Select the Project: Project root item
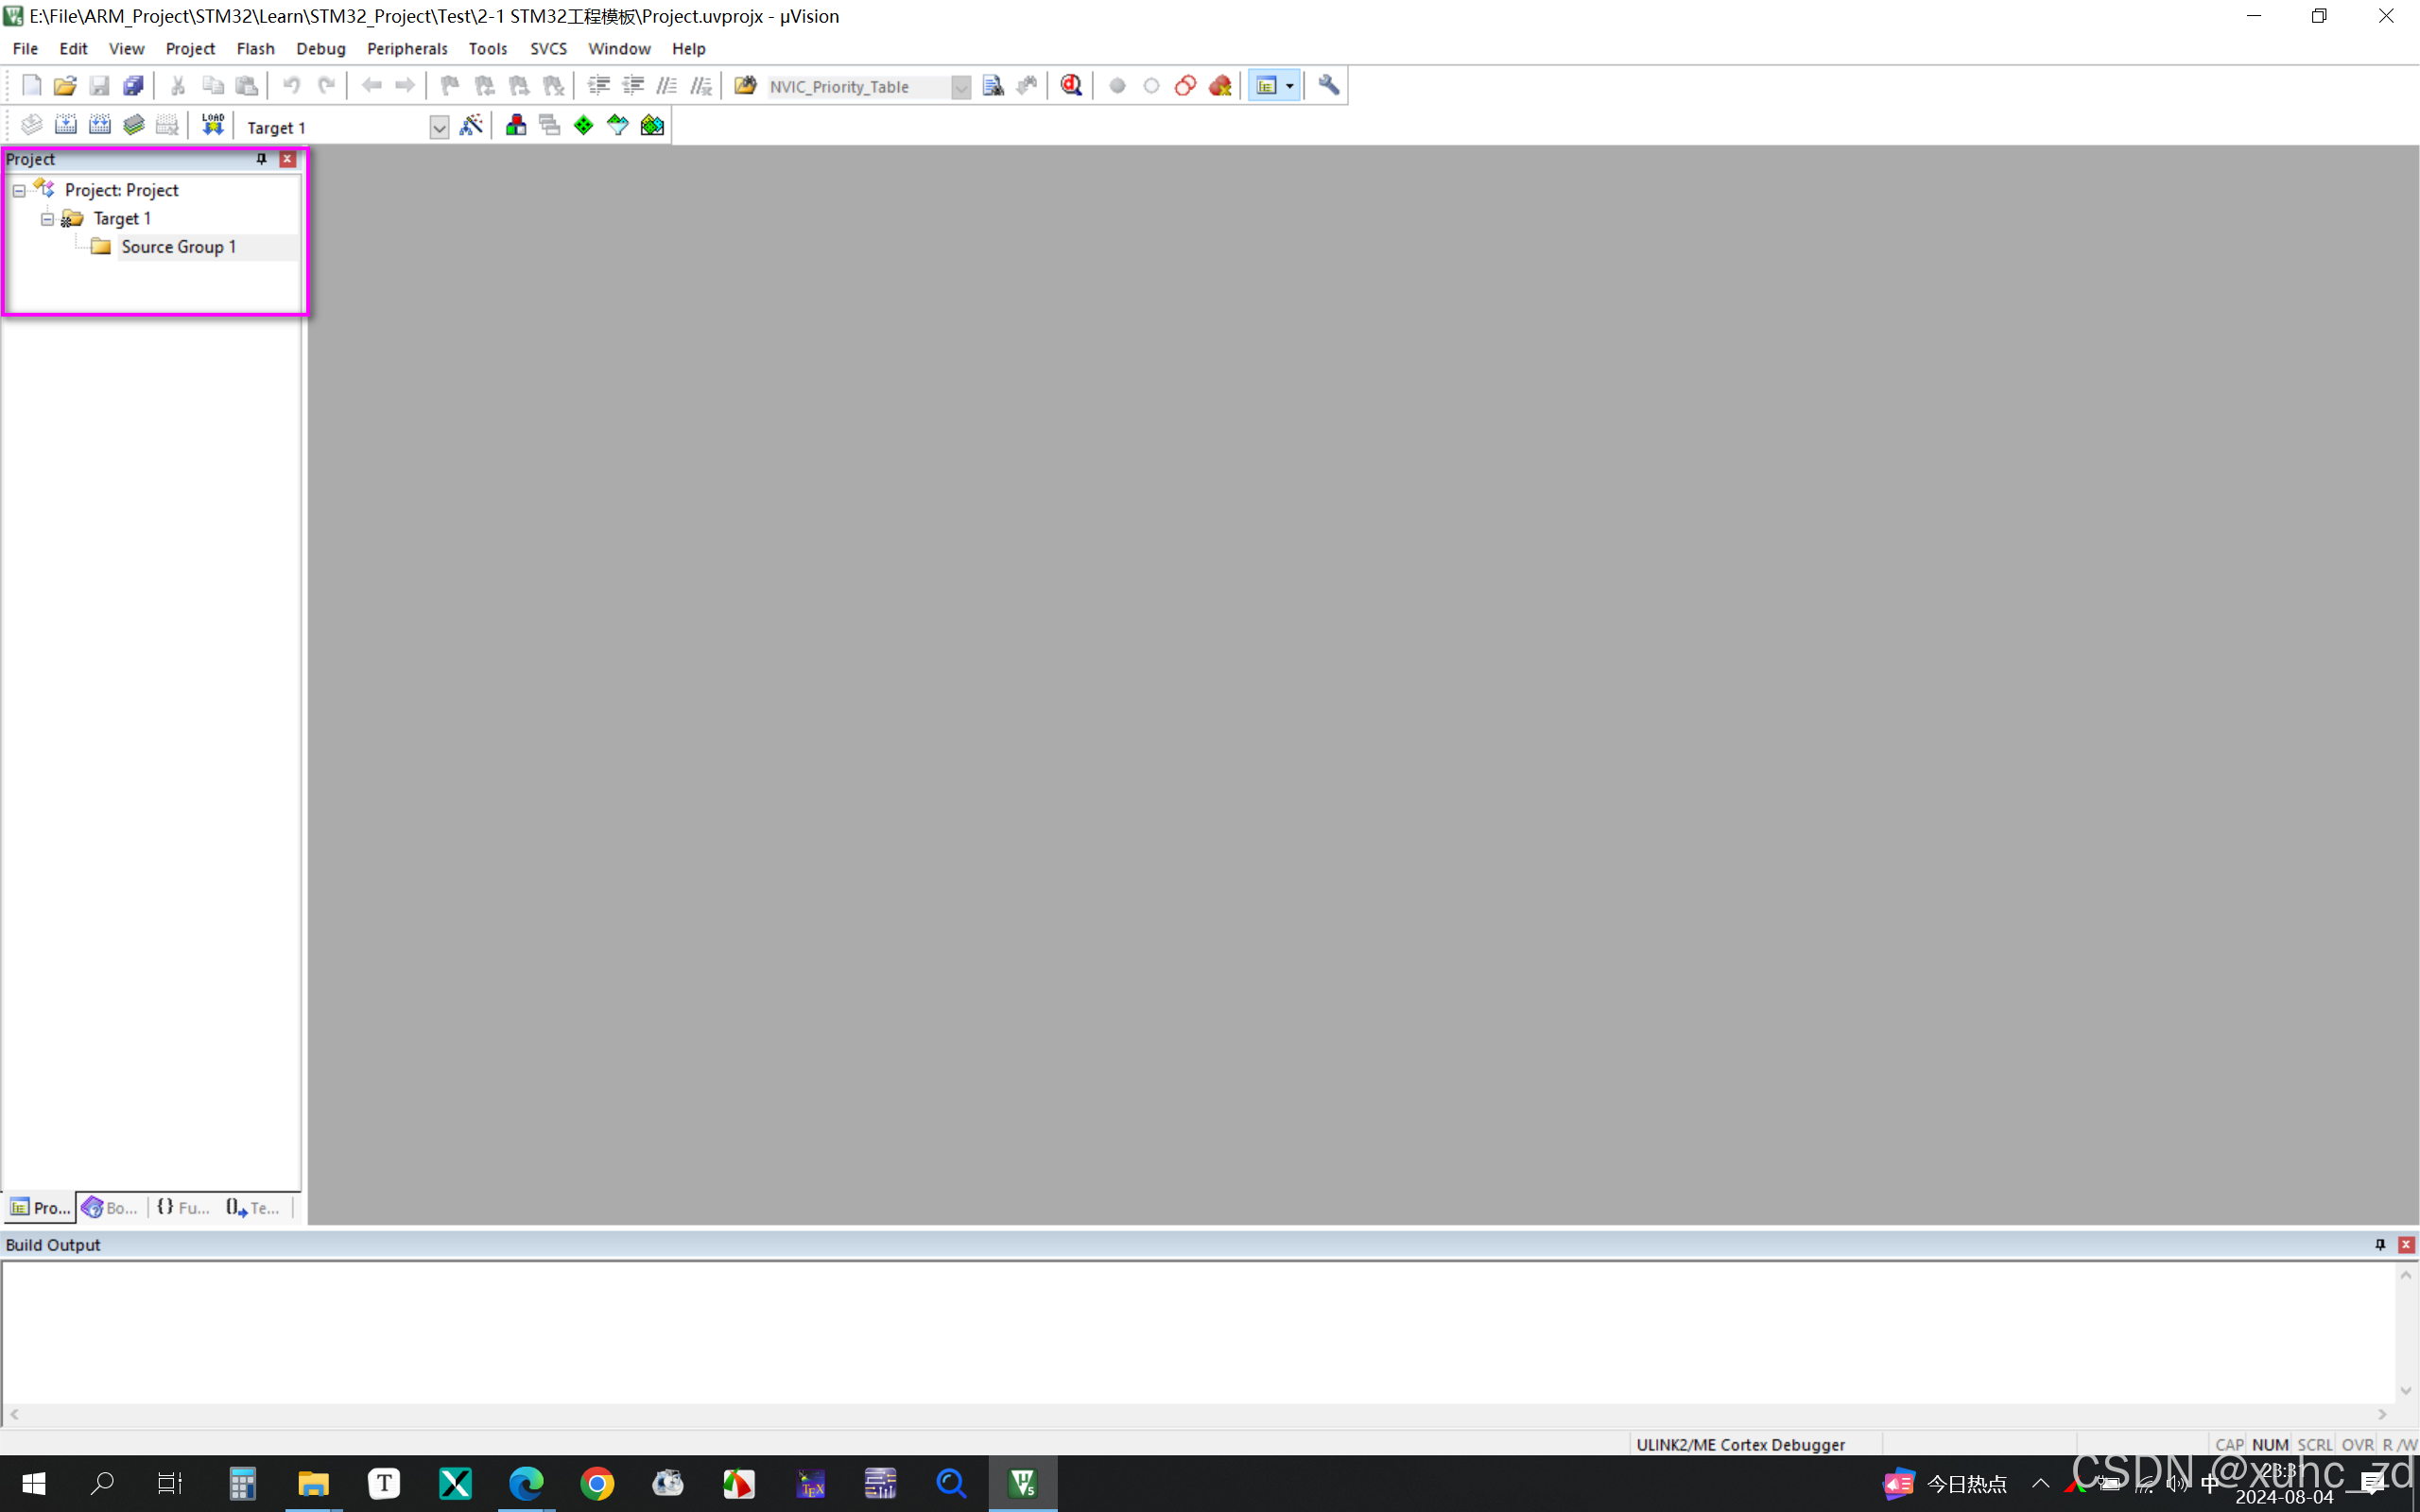The width and height of the screenshot is (2420, 1512). coord(121,190)
